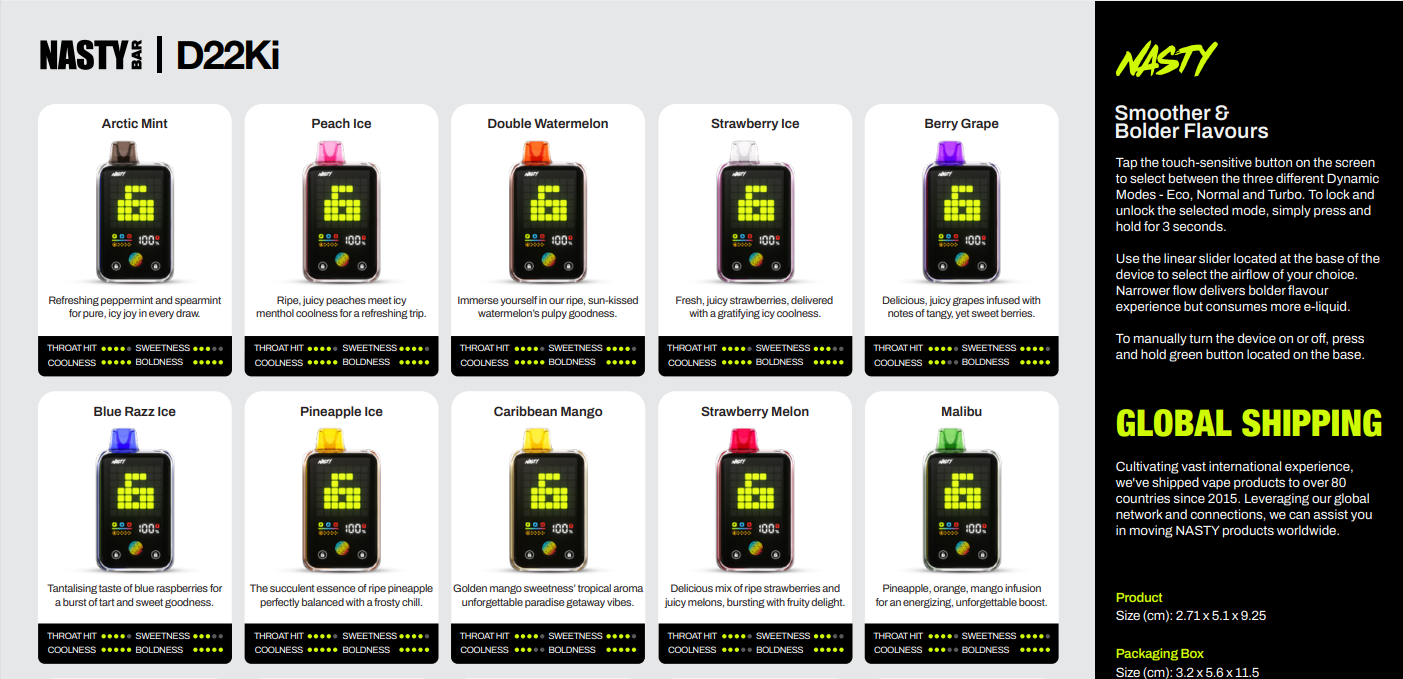Image resolution: width=1403 pixels, height=679 pixels.
Task: Click BOLDNESS rating in Strawberry Melon card
Action: [x=801, y=650]
